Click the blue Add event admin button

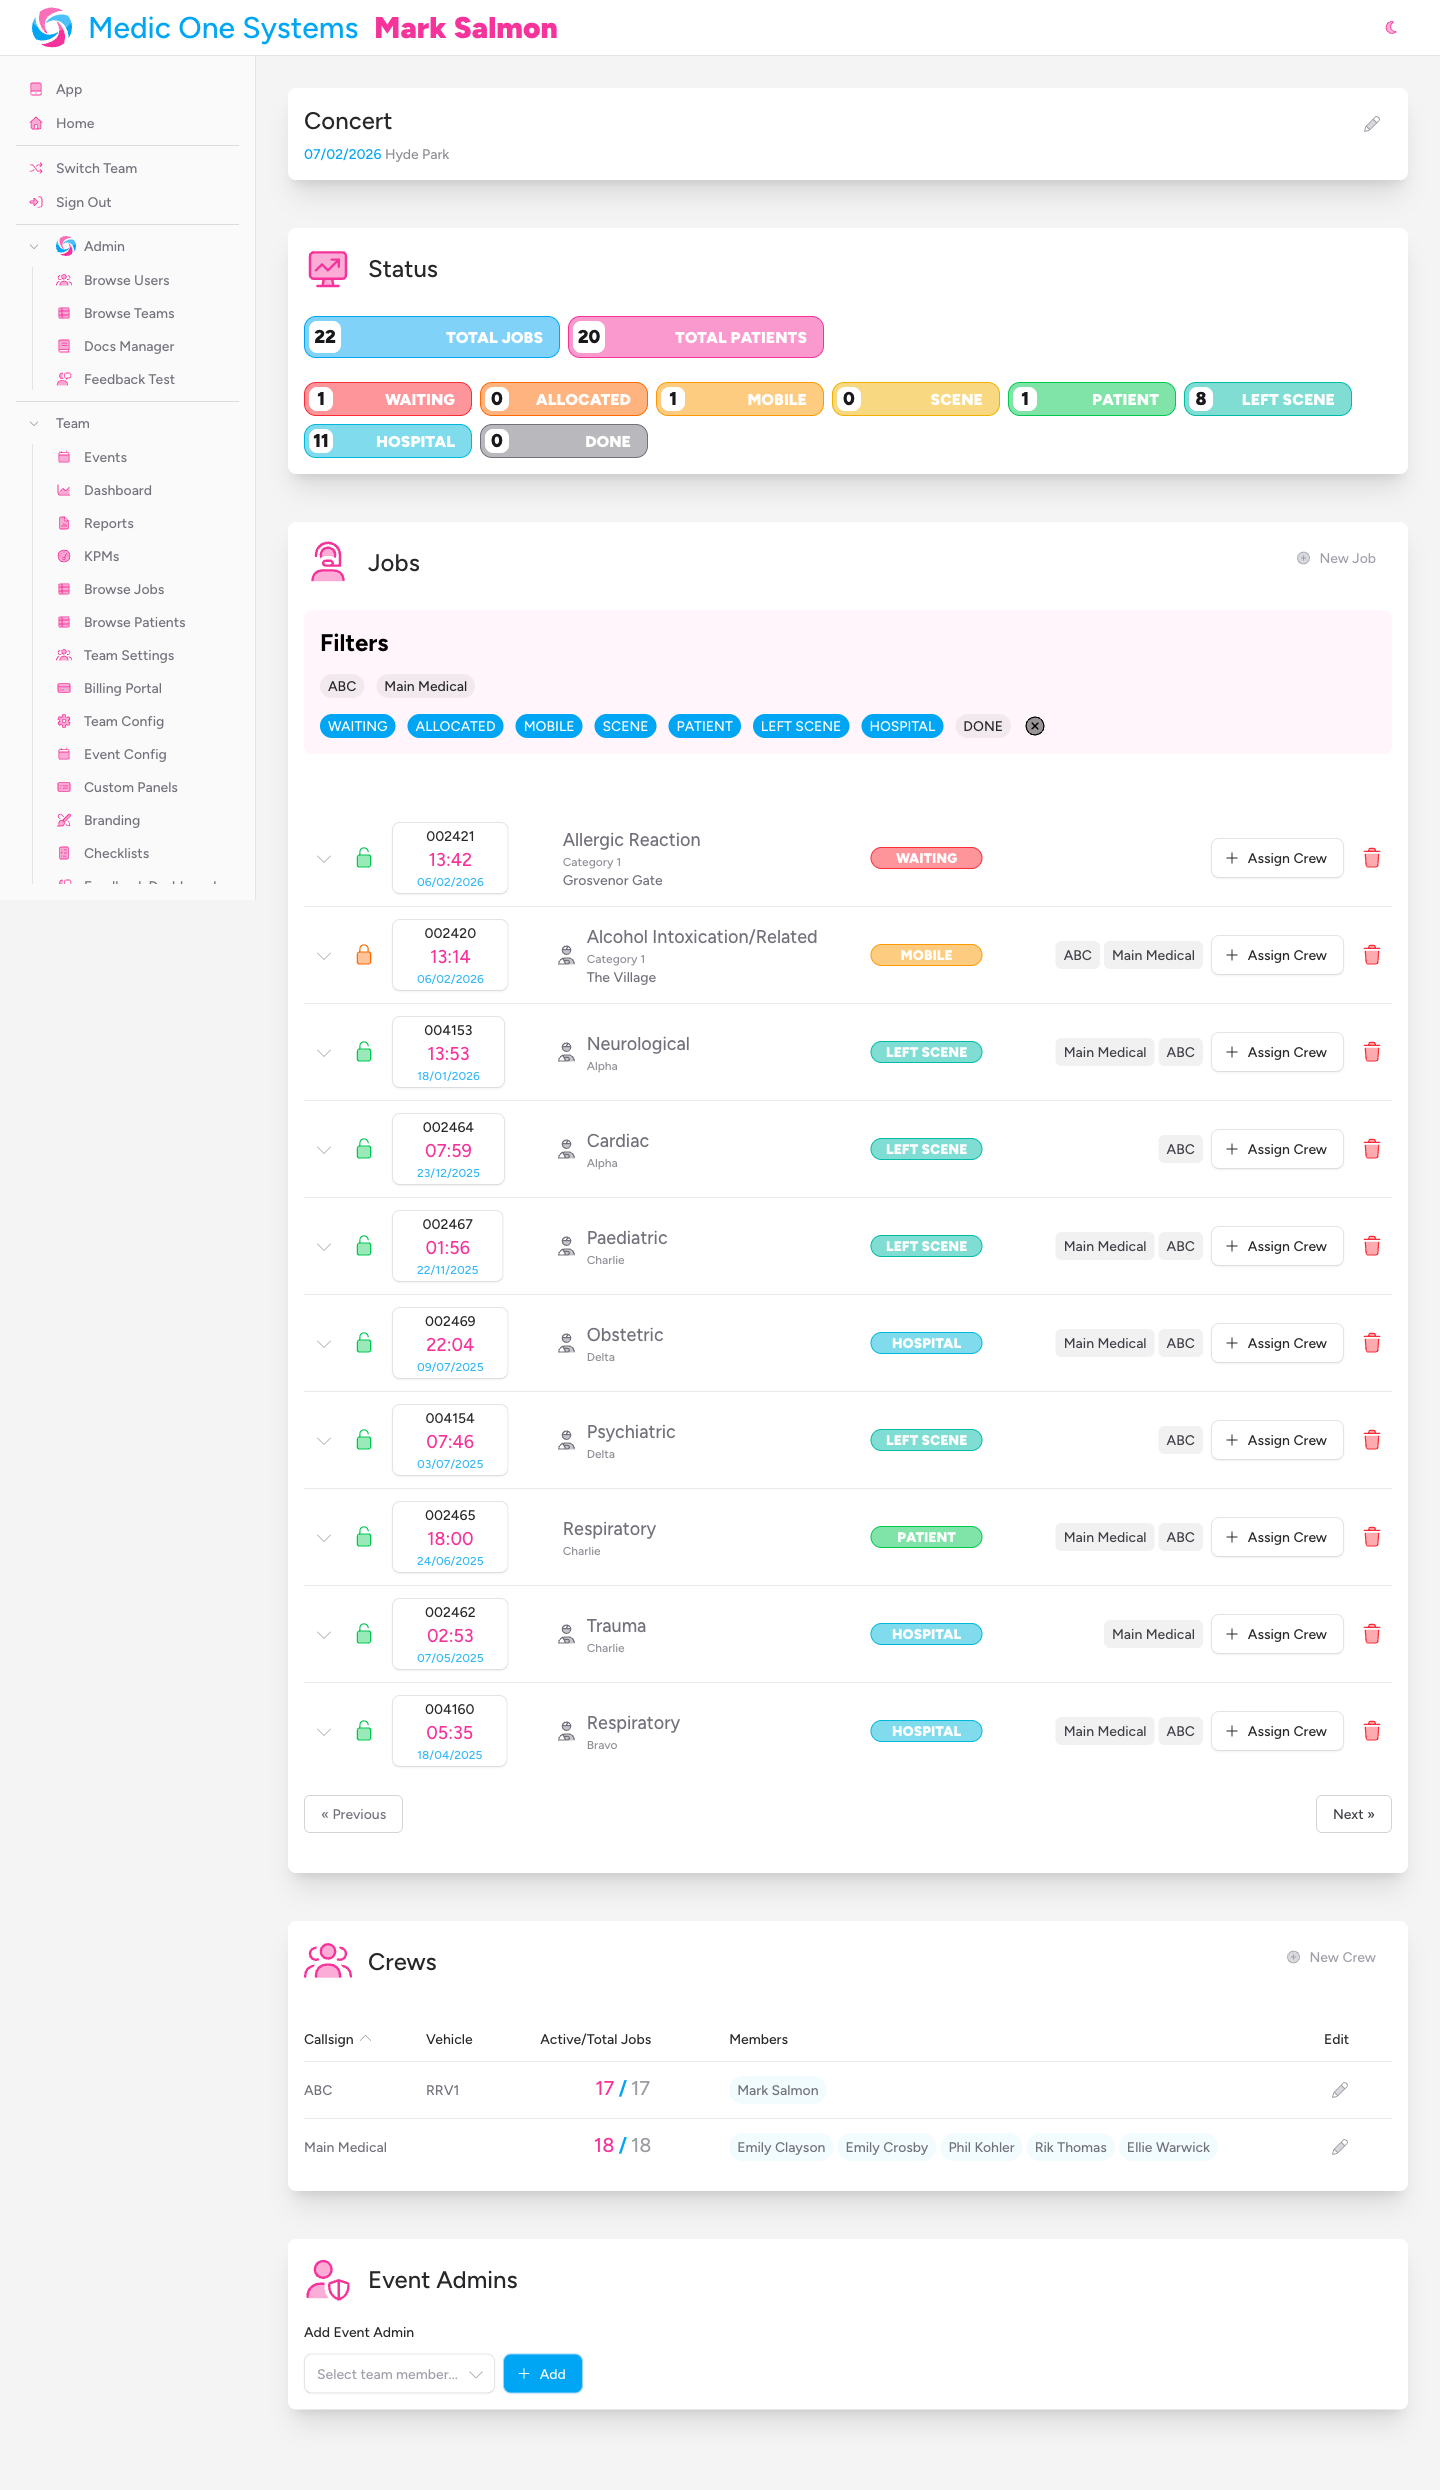coord(543,2374)
